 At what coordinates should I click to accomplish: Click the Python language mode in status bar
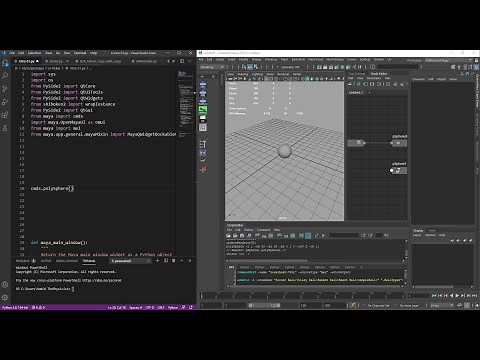tap(173, 307)
